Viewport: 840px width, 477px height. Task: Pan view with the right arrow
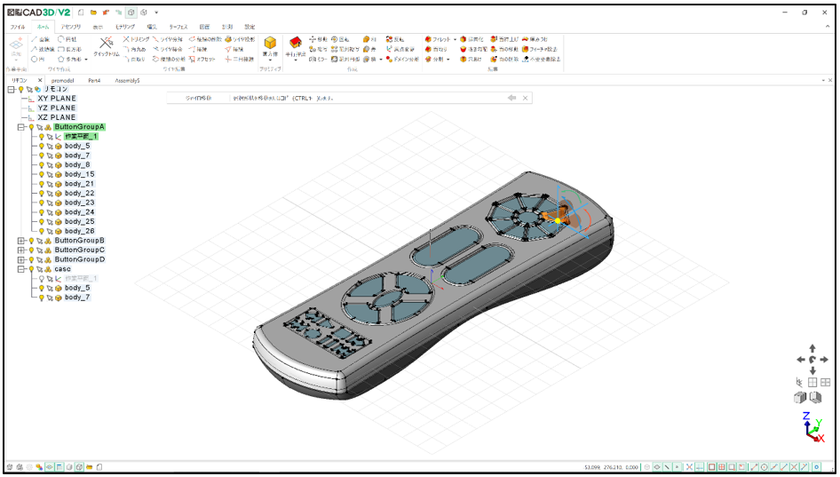[824, 360]
